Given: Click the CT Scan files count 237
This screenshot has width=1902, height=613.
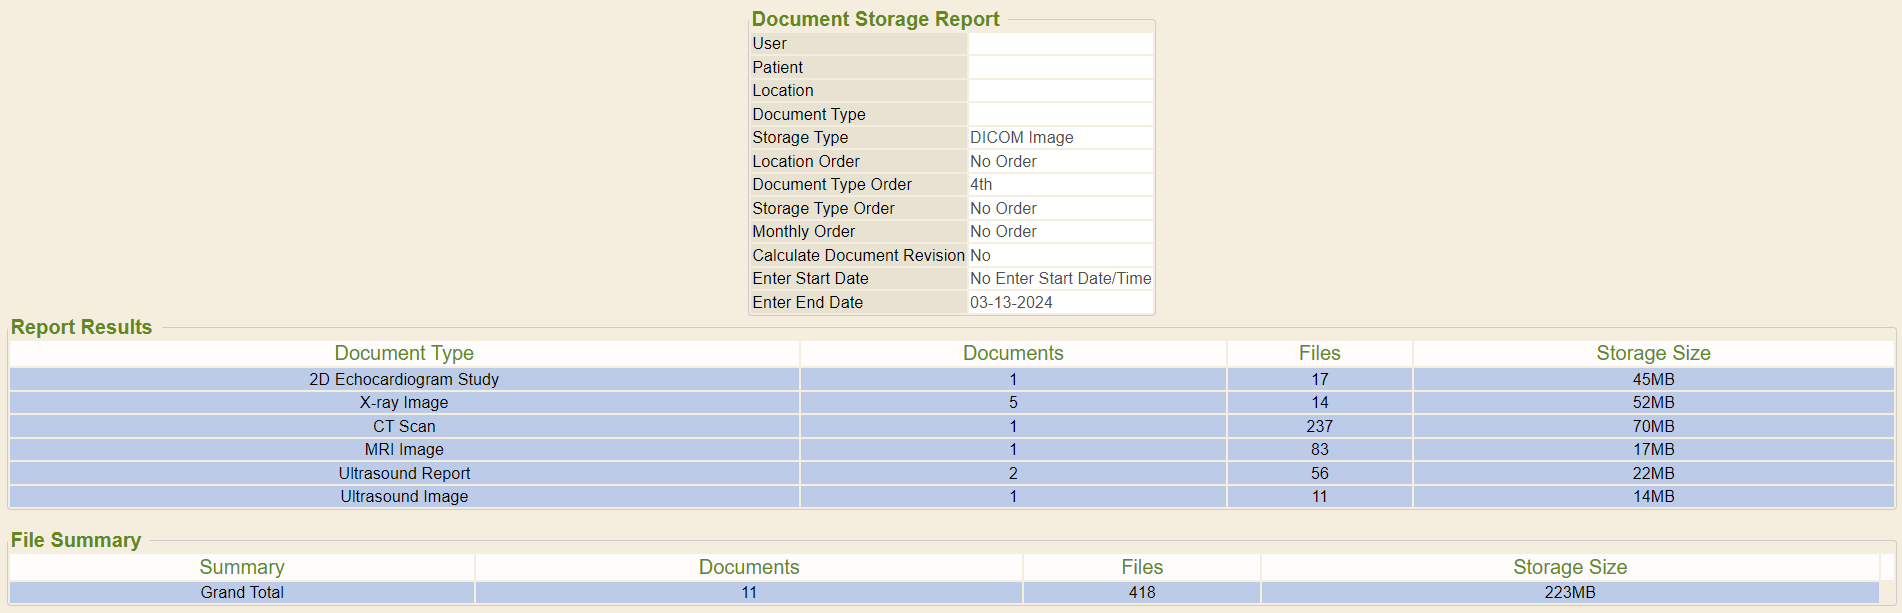Looking at the screenshot, I should (x=1319, y=426).
